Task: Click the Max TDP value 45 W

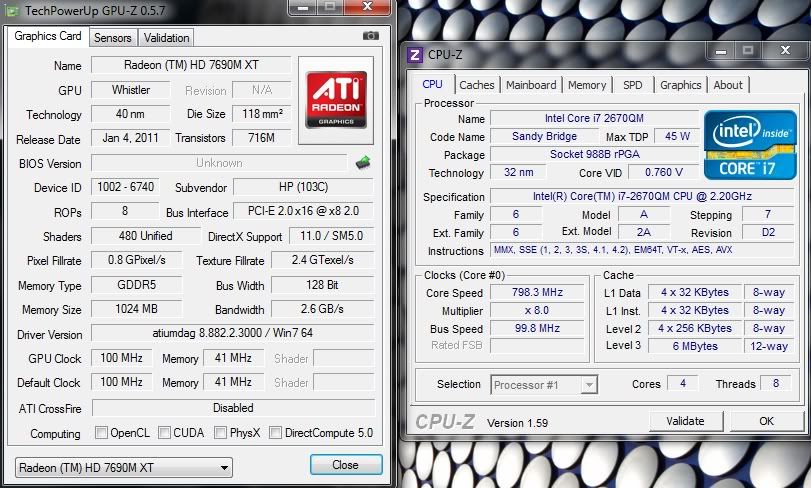Action: point(677,136)
